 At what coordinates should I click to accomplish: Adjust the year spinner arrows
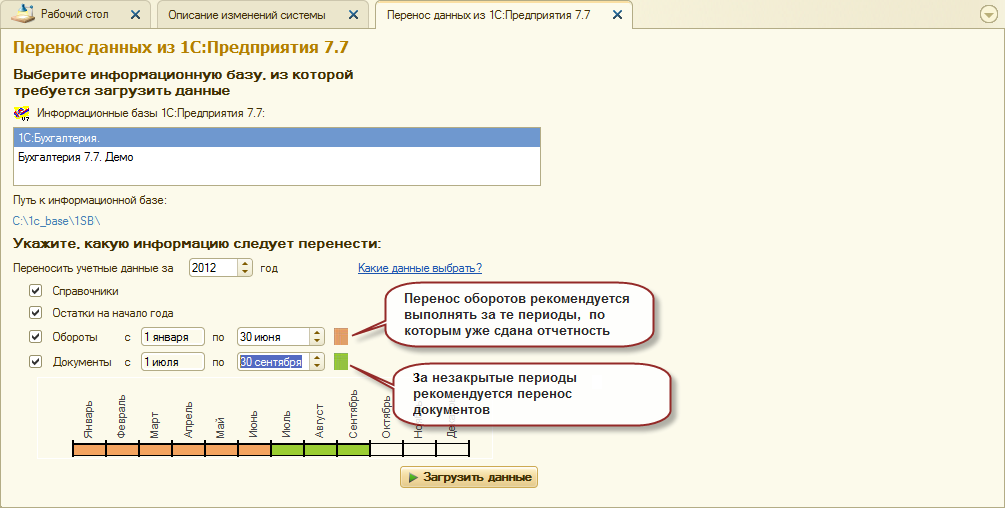tap(245, 268)
